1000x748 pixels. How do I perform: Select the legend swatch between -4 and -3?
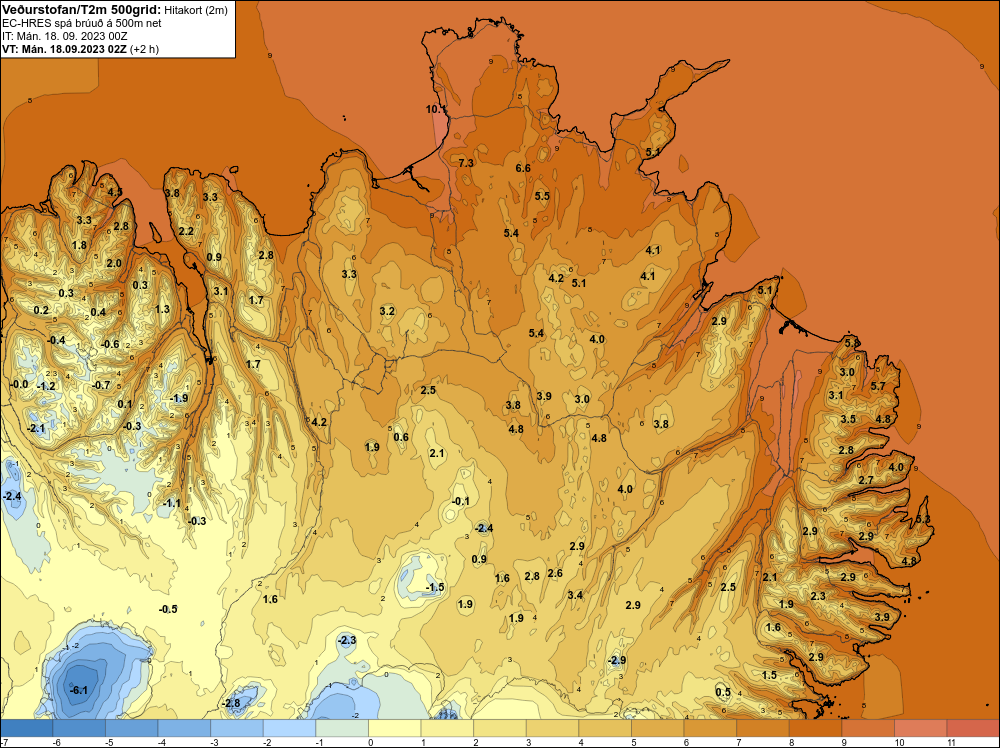(x=184, y=728)
